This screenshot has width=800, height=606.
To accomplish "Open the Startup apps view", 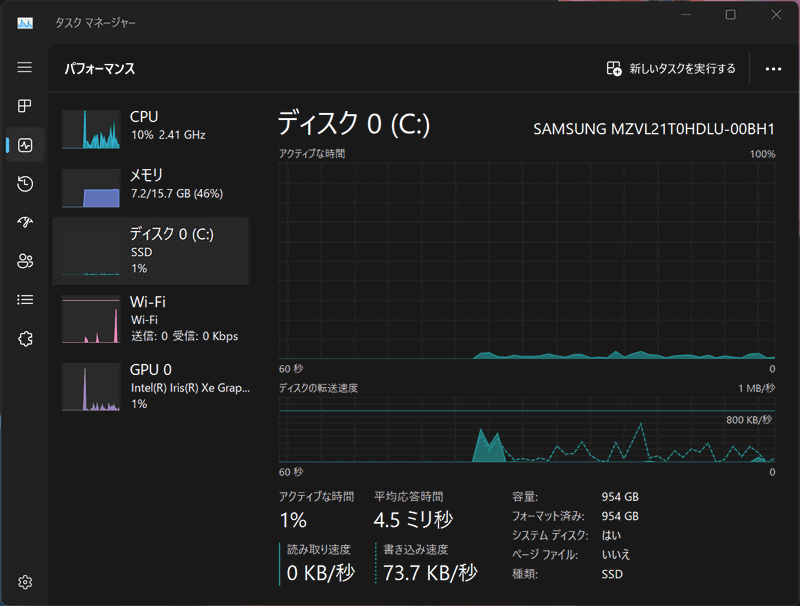I will [25, 222].
